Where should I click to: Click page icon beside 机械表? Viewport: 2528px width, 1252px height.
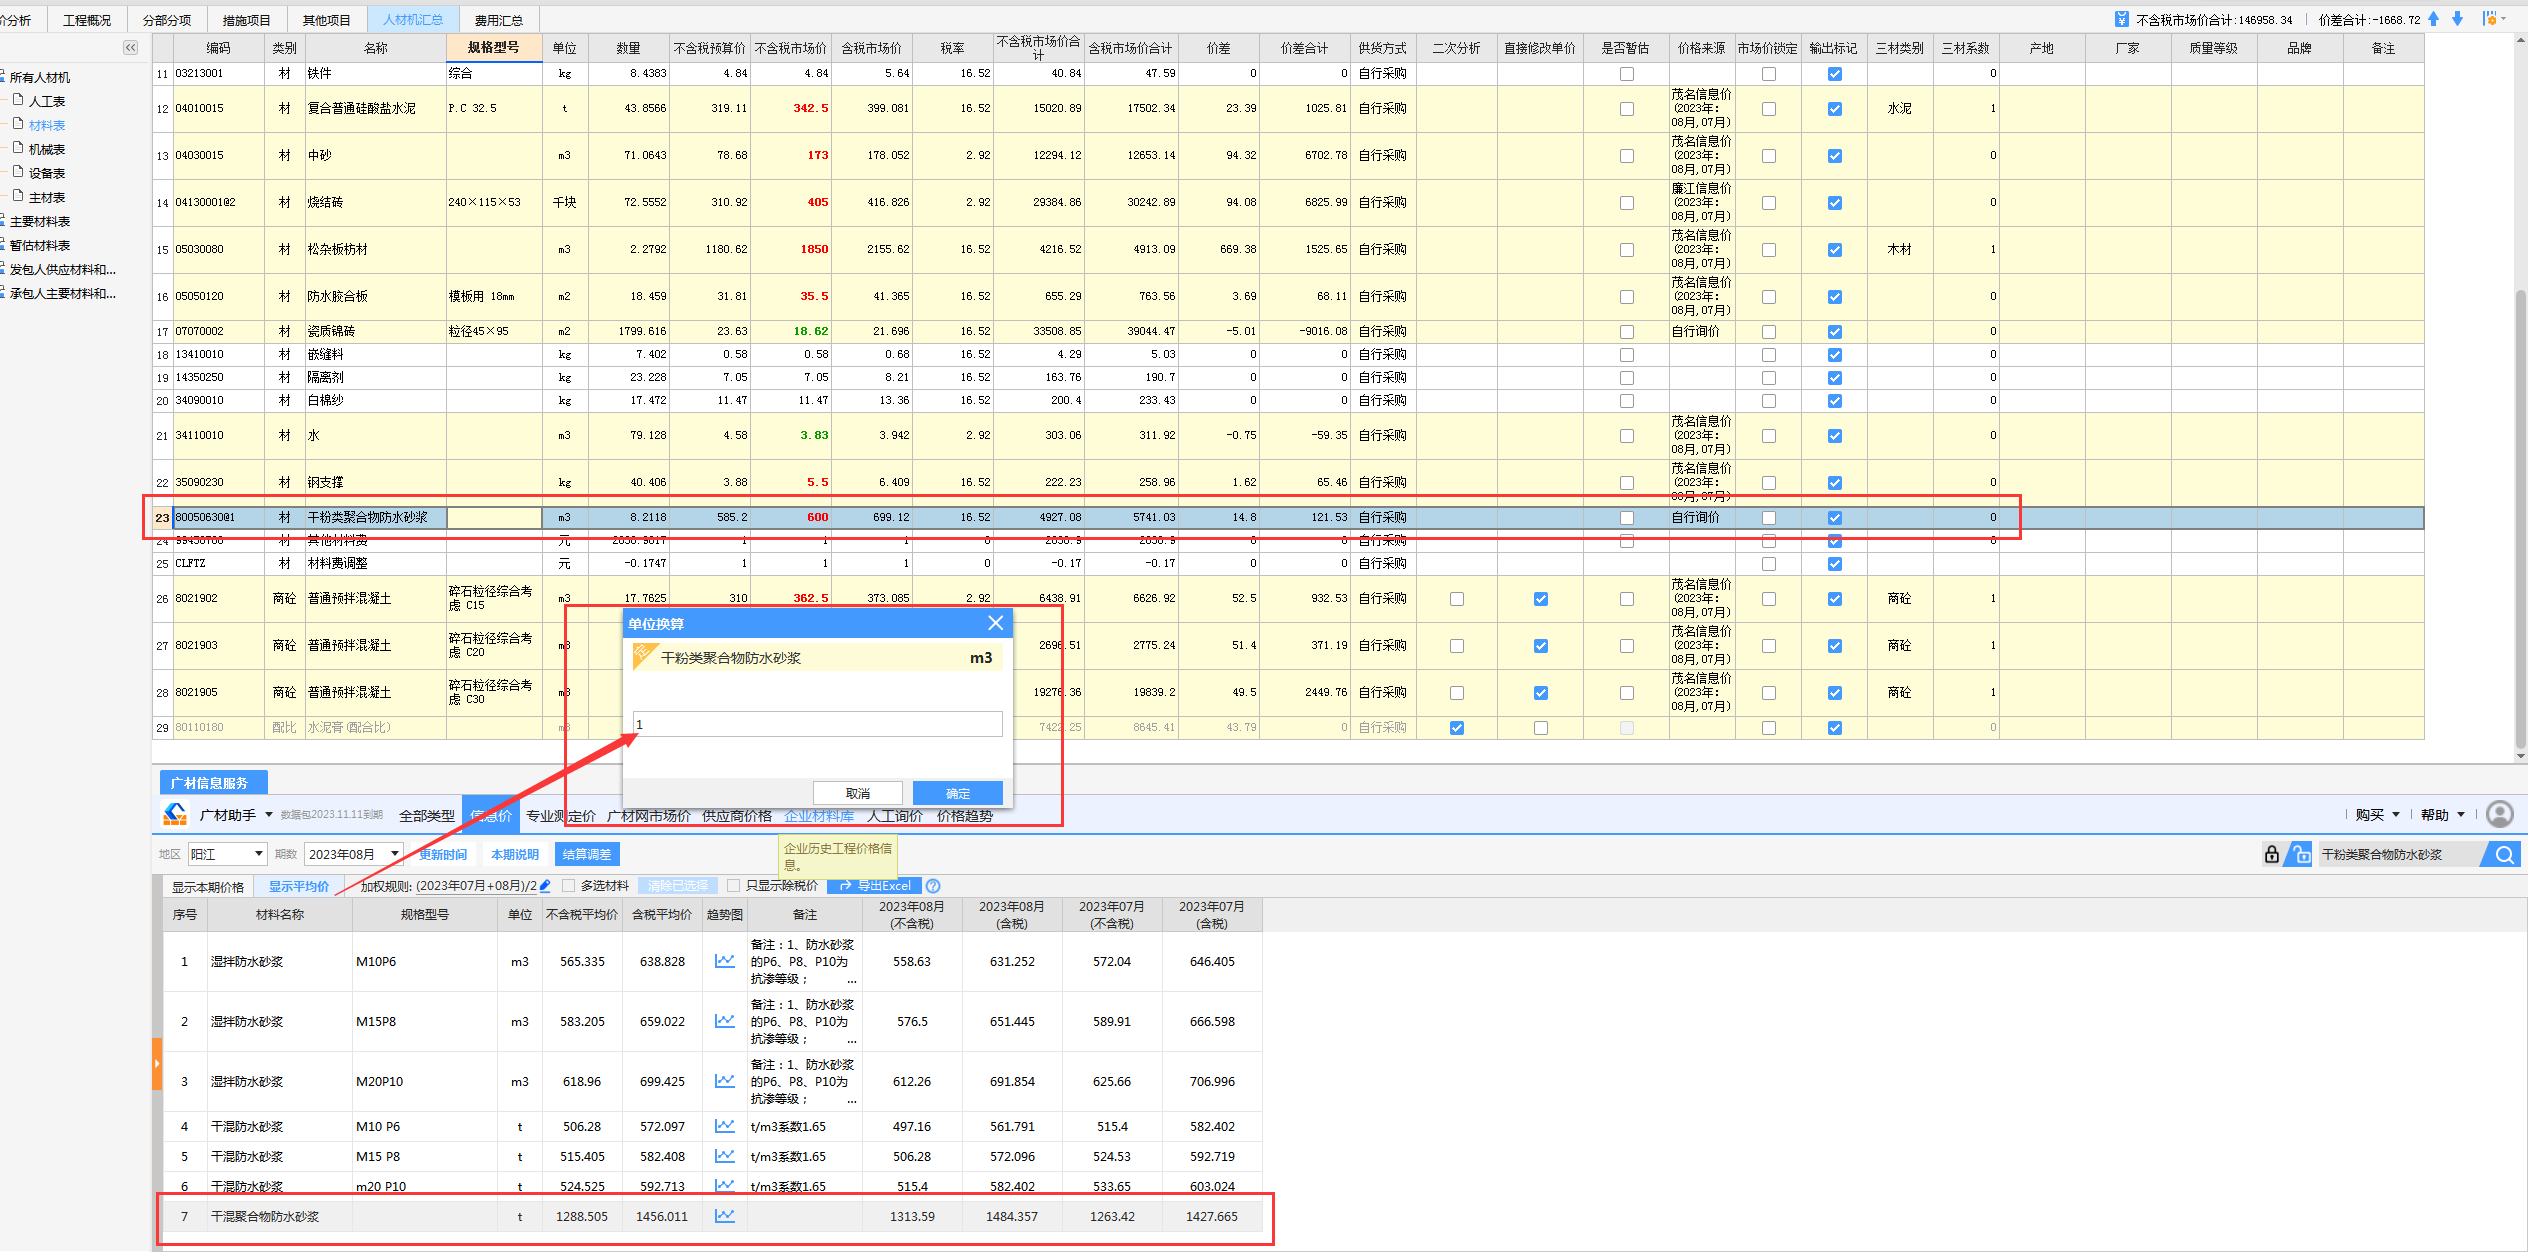coord(18,148)
